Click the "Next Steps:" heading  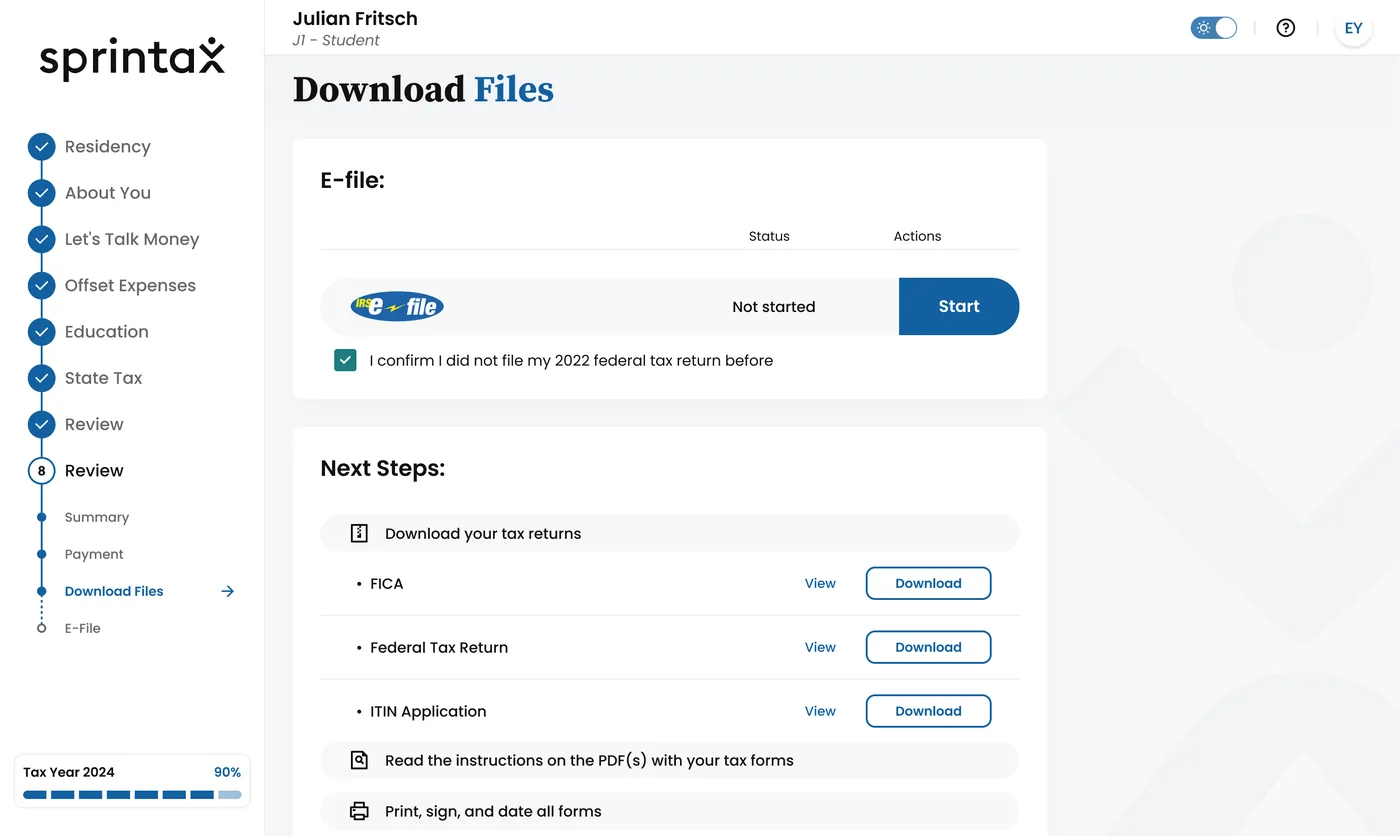coord(383,468)
